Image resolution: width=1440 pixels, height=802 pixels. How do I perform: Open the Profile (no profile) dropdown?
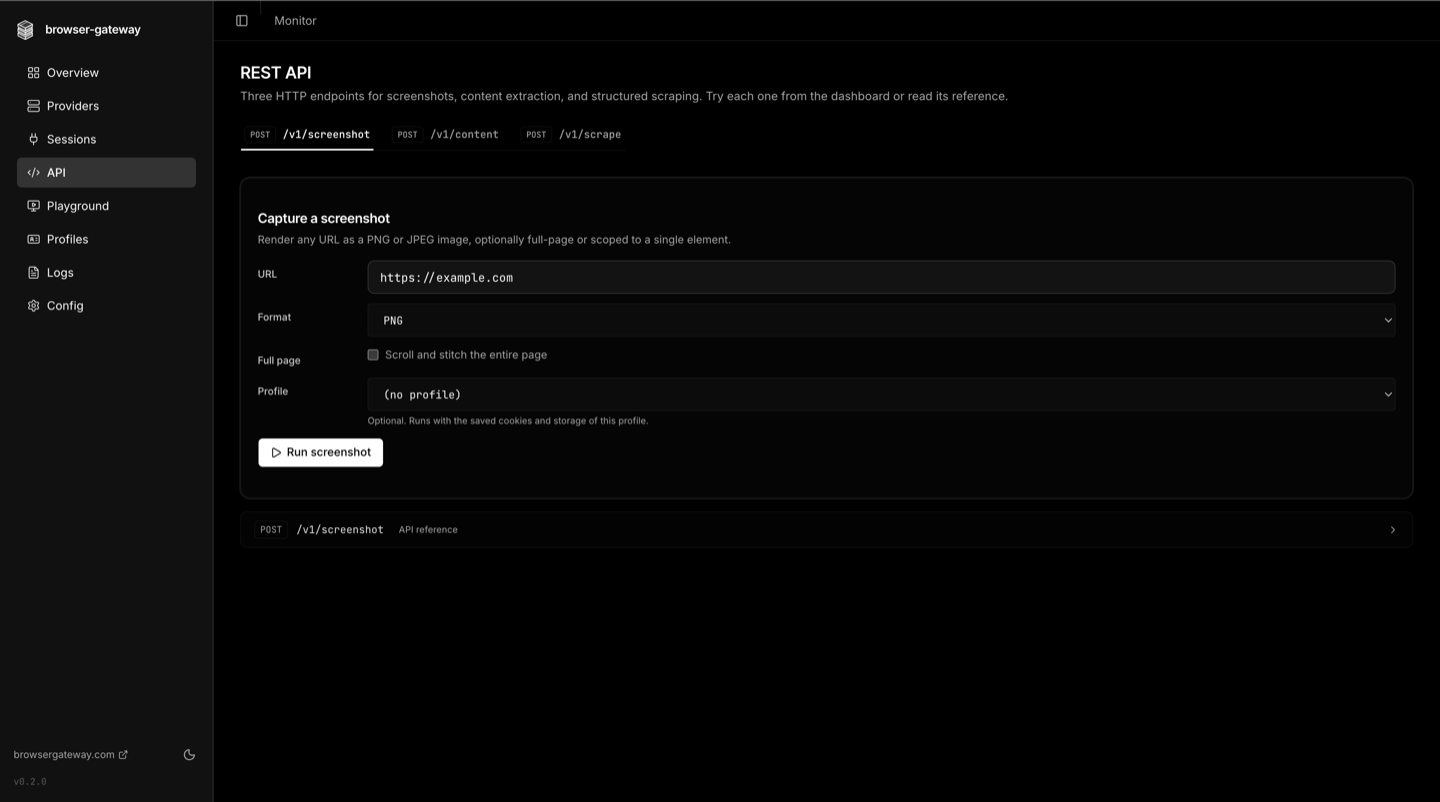(x=881, y=395)
